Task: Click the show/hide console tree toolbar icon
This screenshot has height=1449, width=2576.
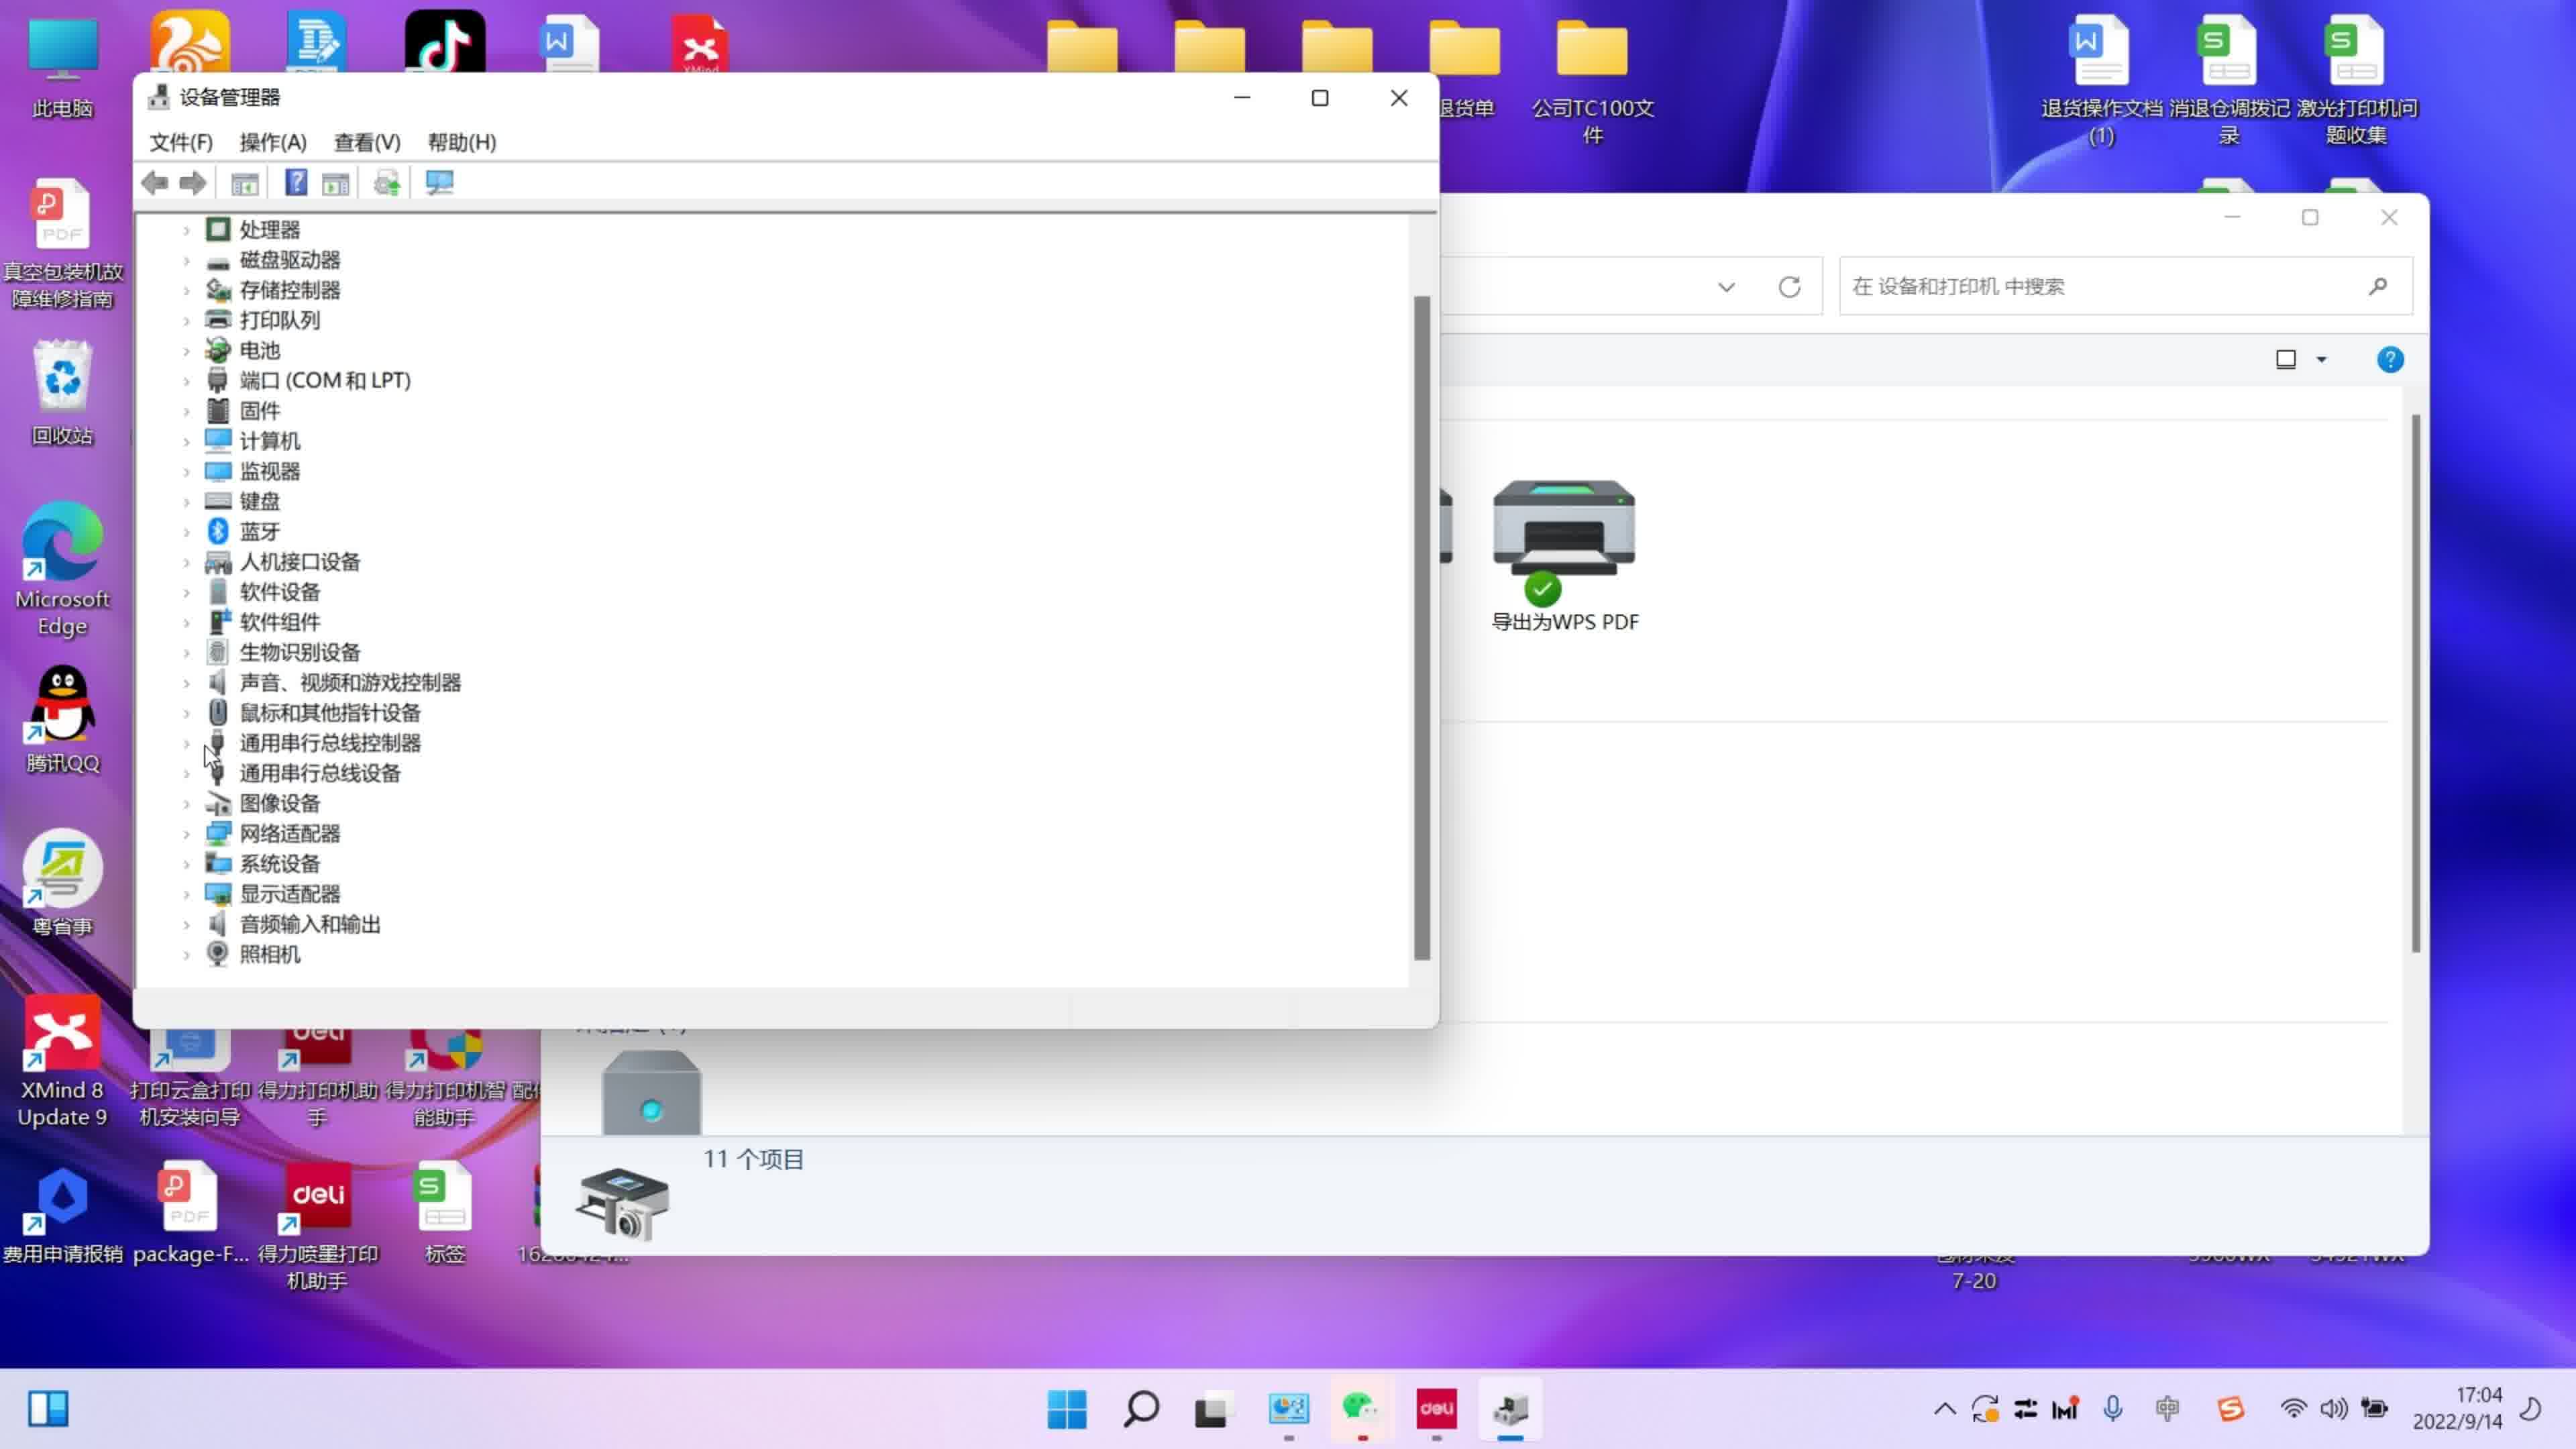Action: [x=244, y=183]
